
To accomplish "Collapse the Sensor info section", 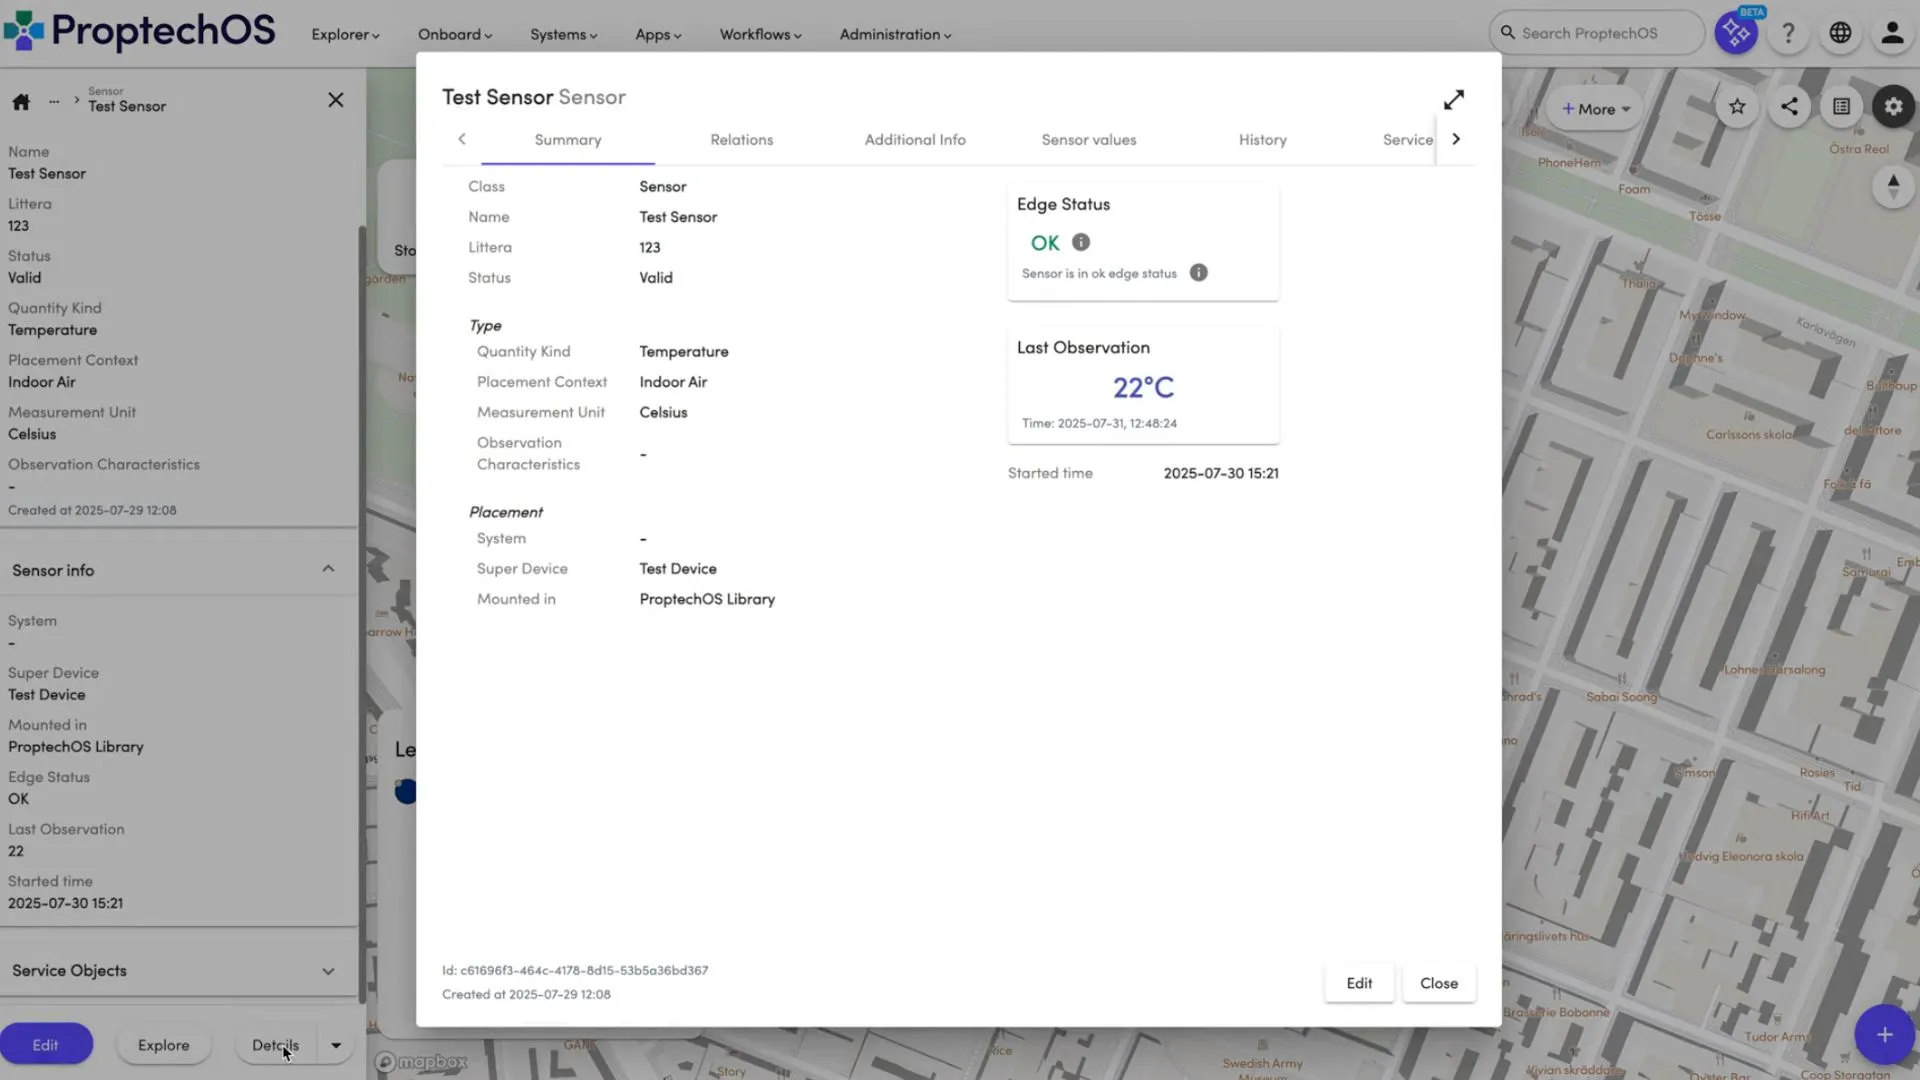I will (328, 569).
